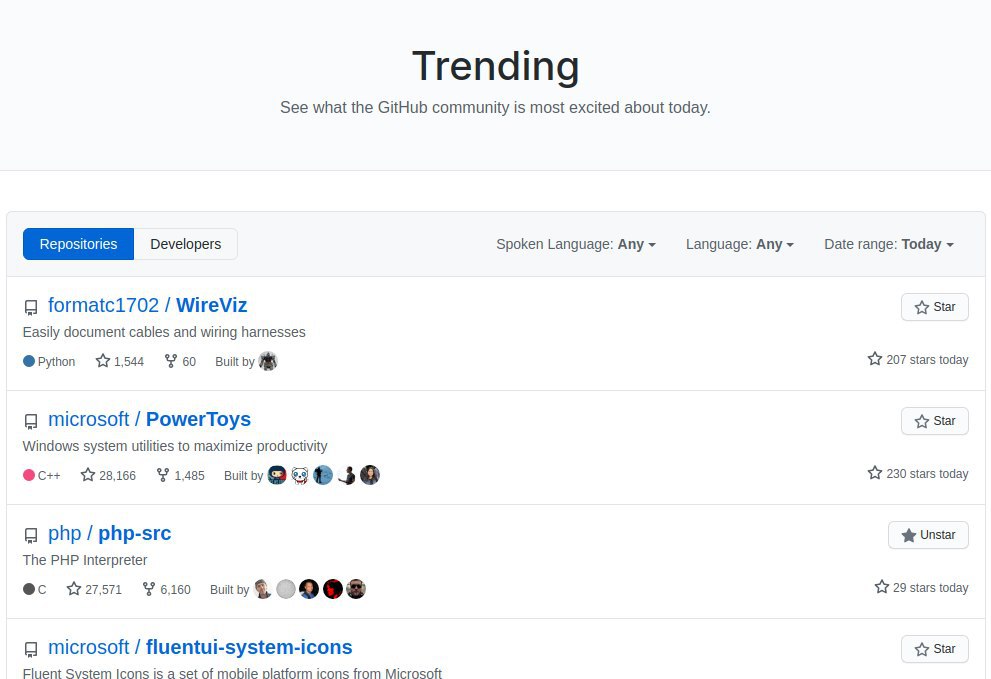Viewport: 991px width, 679px height.
Task: Star the WireViz repository
Action: click(935, 307)
